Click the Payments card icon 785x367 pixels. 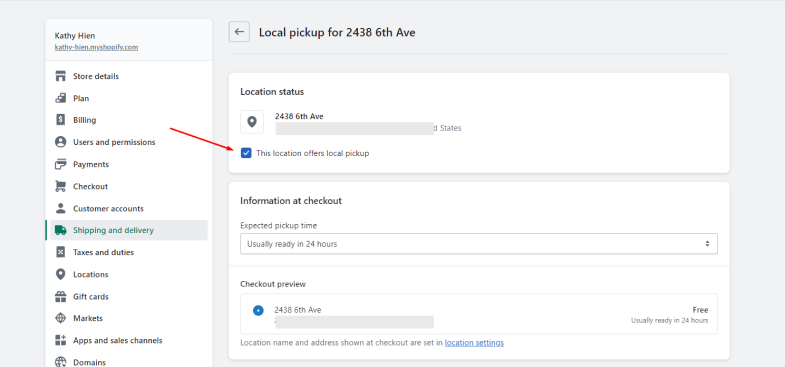click(61, 164)
